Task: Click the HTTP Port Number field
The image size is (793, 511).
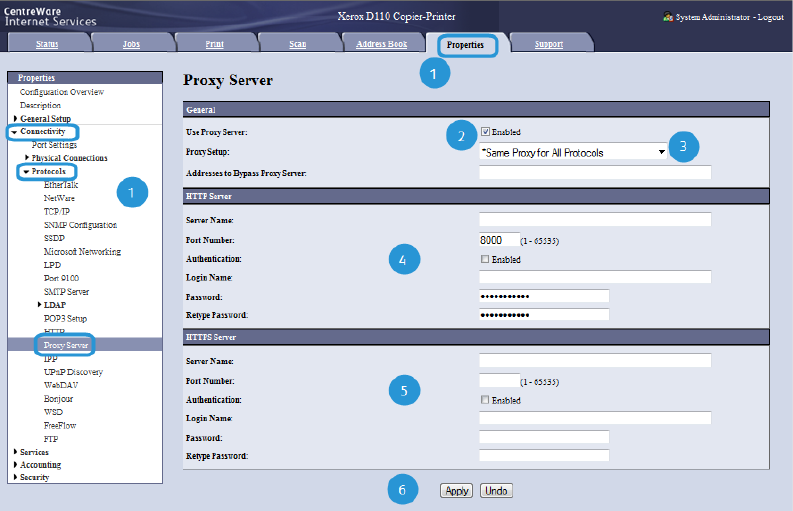Action: pyautogui.click(x=499, y=240)
